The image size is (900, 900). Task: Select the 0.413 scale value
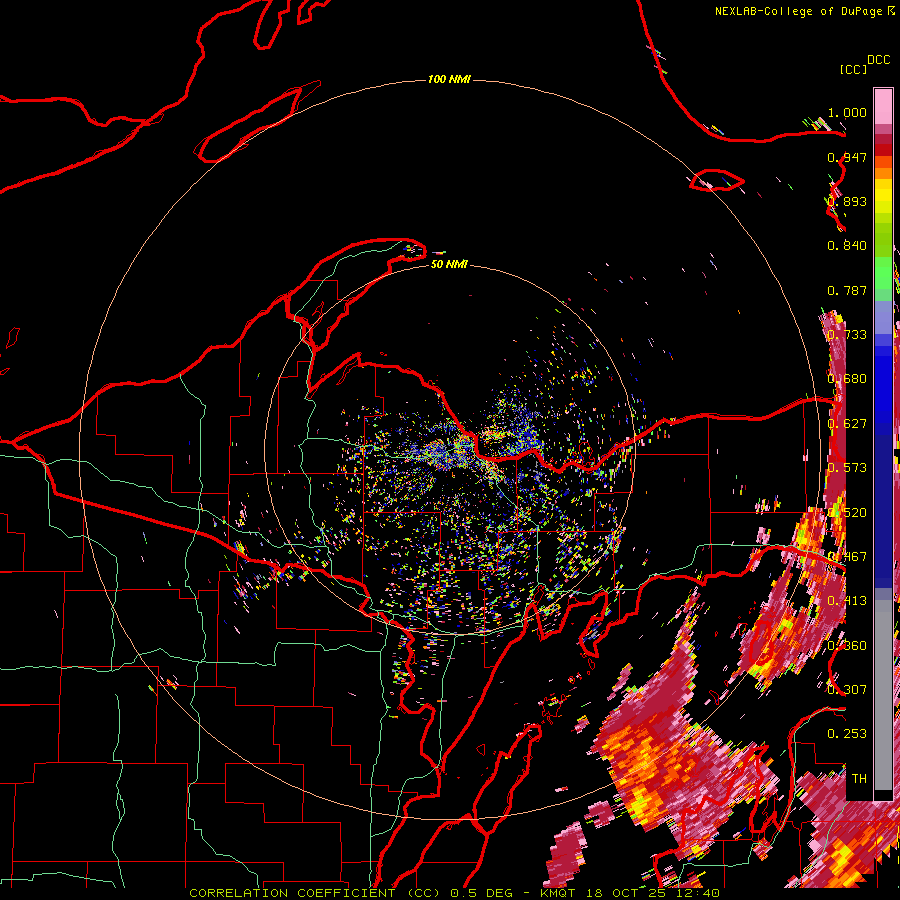[x=847, y=601]
